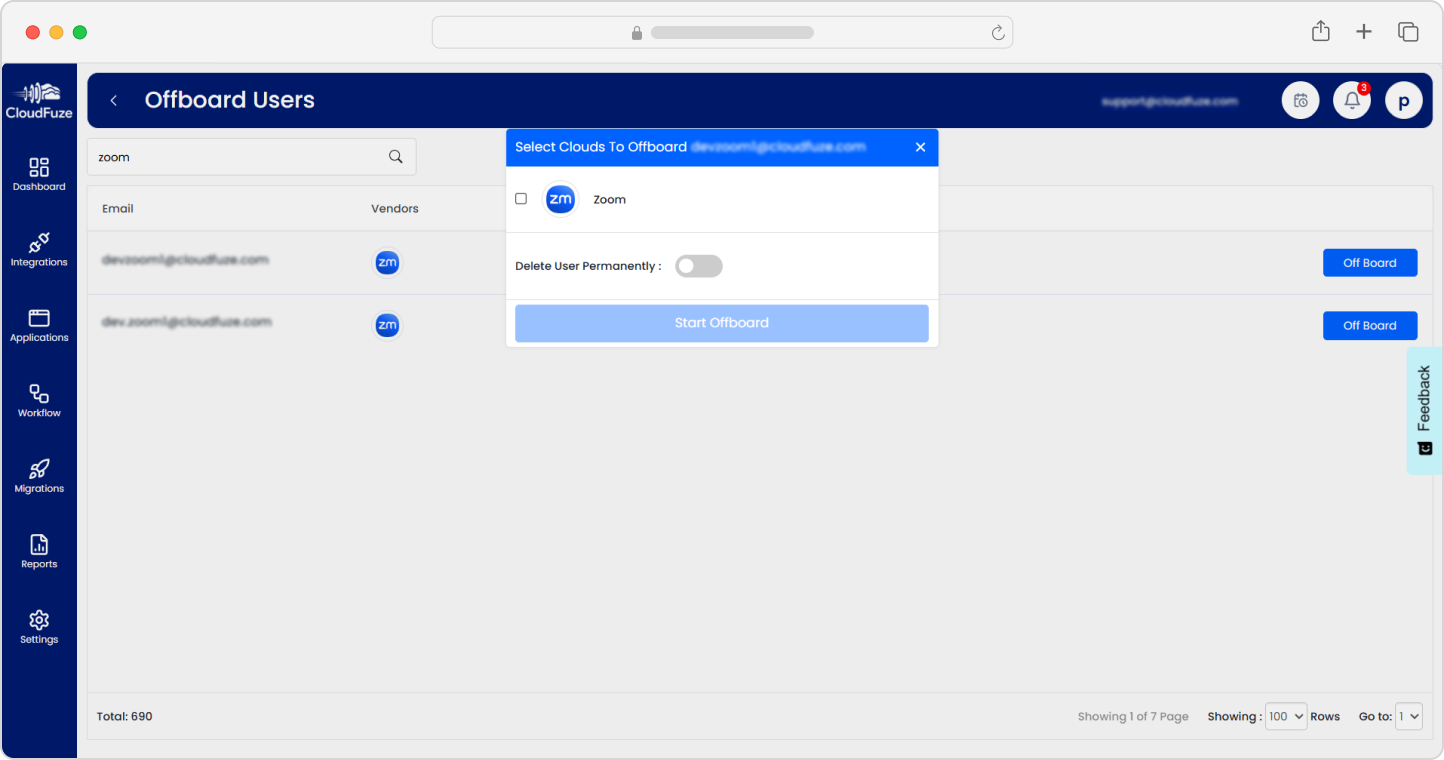Select the Integrations sidebar icon
Screen dimensions: 1444x760
point(39,248)
